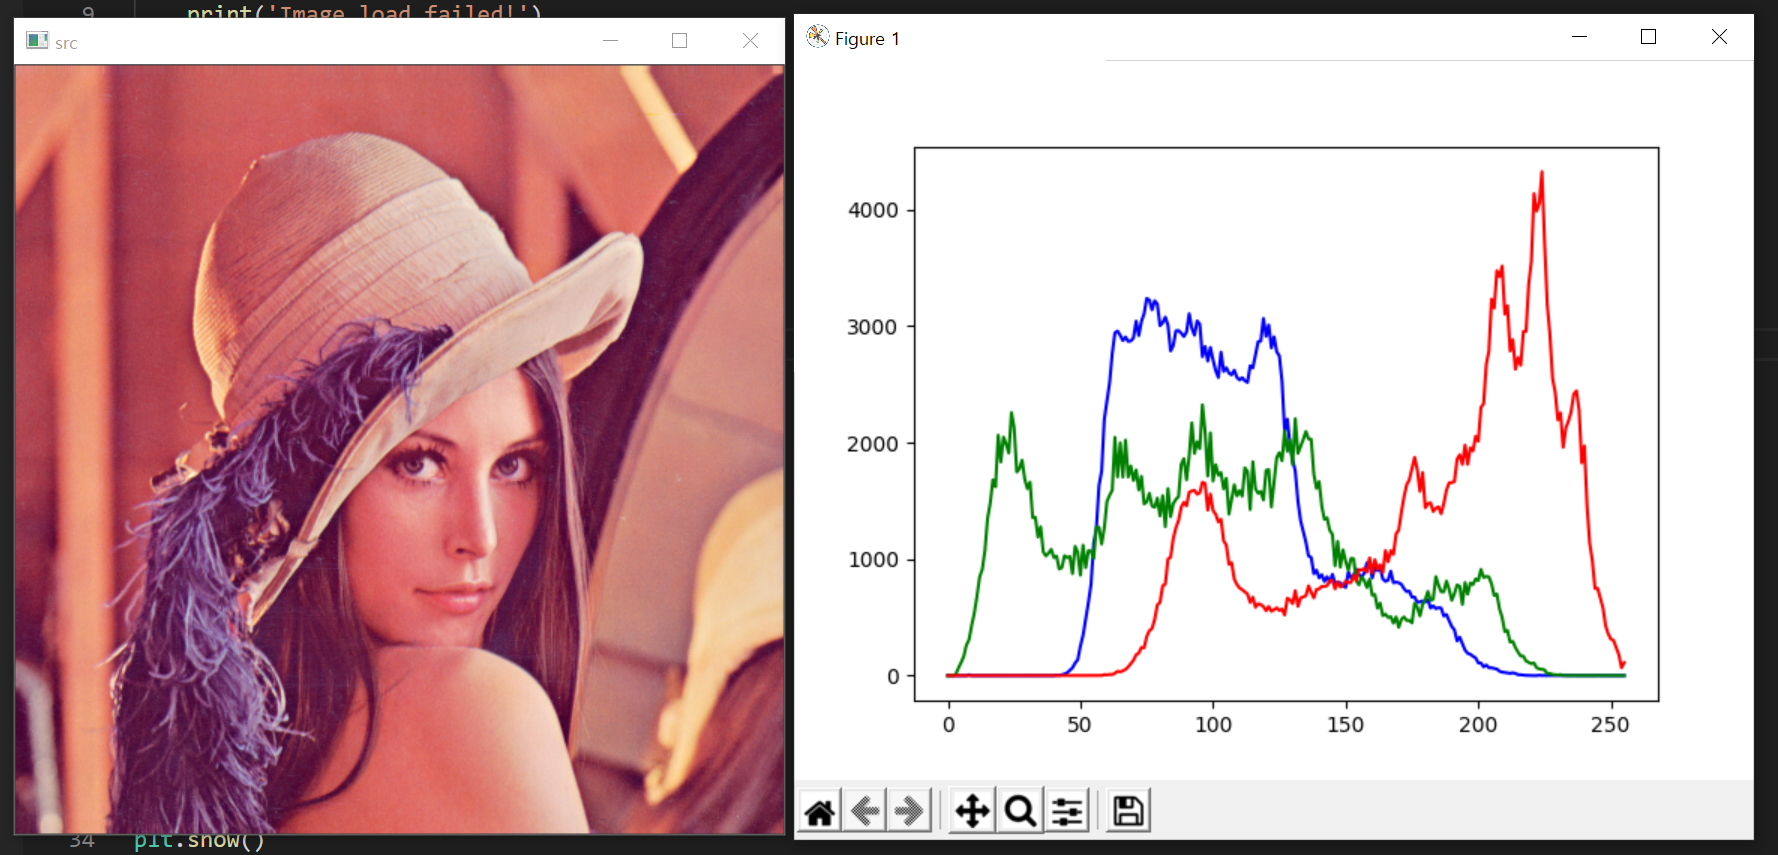Click the y-axis label 3000
The image size is (1778, 855).
tap(873, 327)
